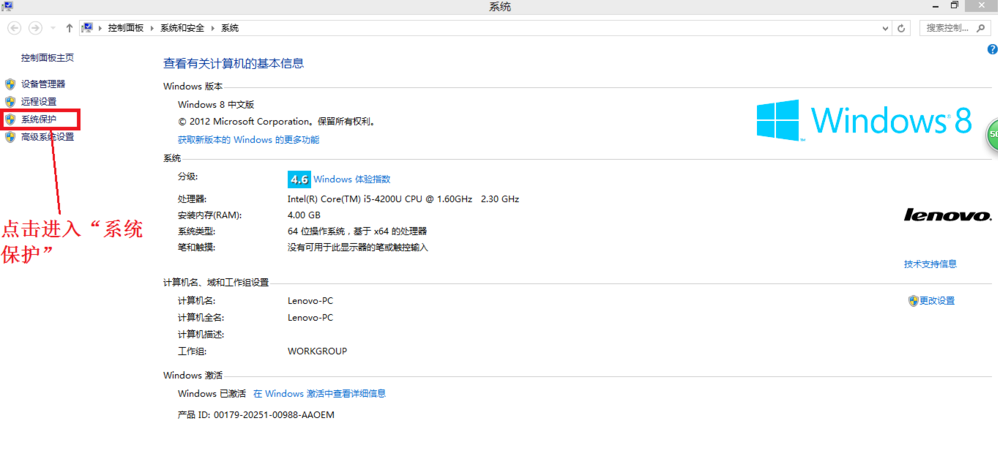Click the 4.6 rating badge

click(x=299, y=180)
